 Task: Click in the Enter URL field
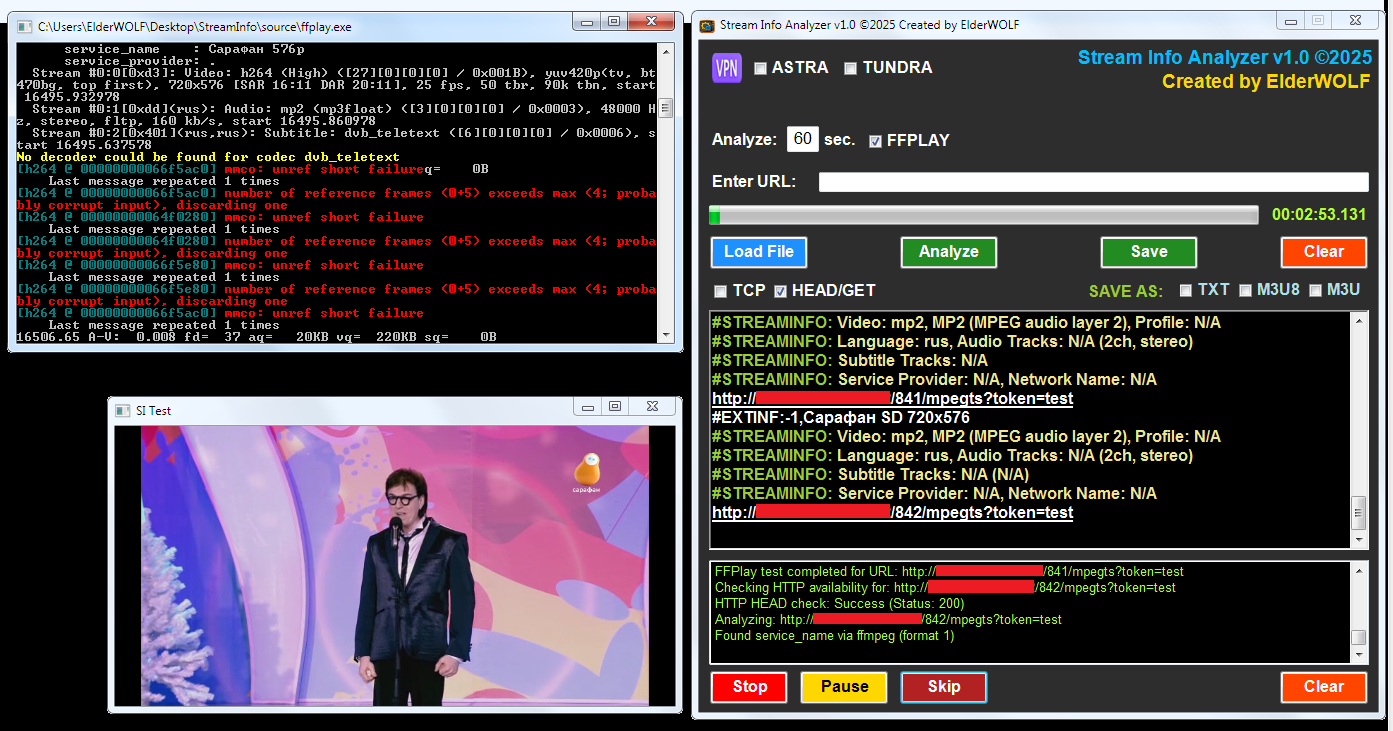click(1093, 182)
